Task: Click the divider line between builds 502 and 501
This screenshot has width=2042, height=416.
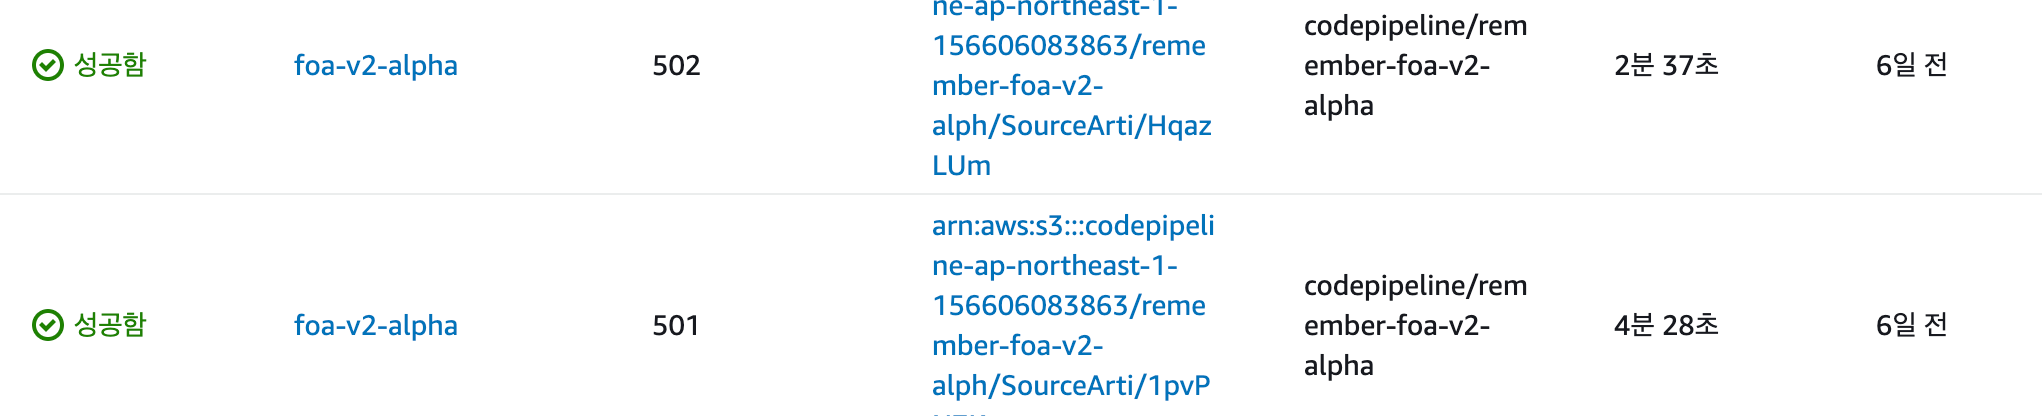Action: coord(1021,194)
